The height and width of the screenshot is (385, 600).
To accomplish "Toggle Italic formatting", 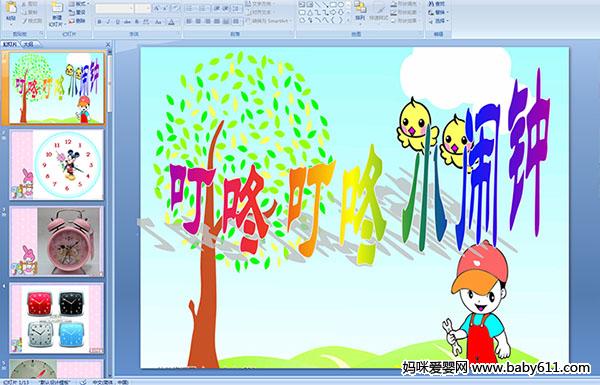I will [108, 22].
